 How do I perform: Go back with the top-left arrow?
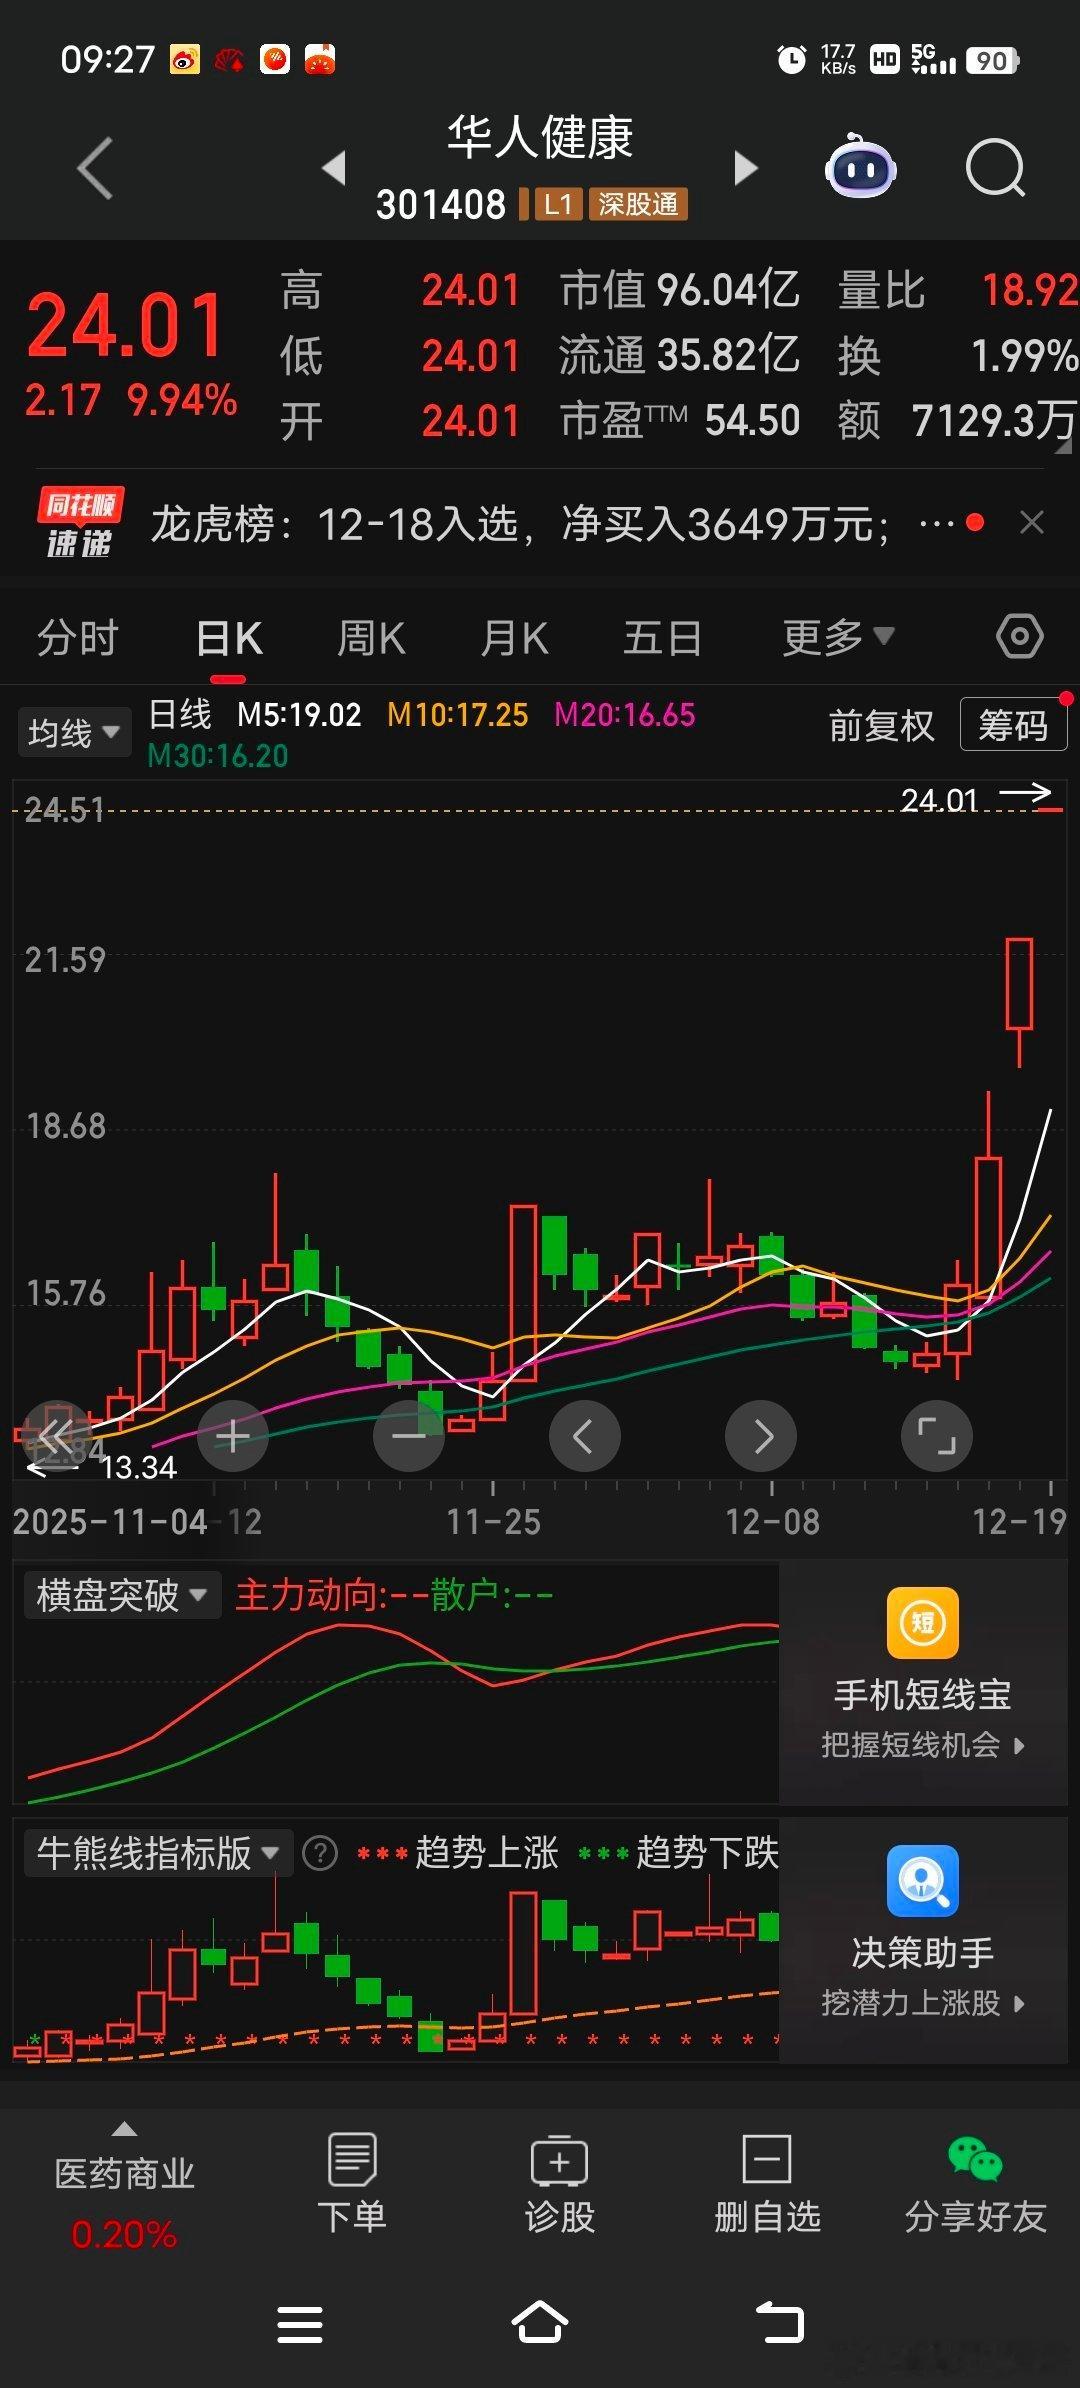click(95, 168)
